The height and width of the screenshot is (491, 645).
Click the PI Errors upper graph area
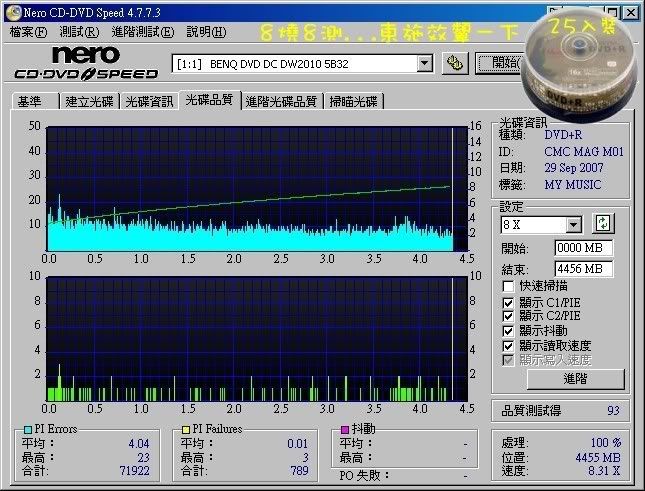click(258, 189)
